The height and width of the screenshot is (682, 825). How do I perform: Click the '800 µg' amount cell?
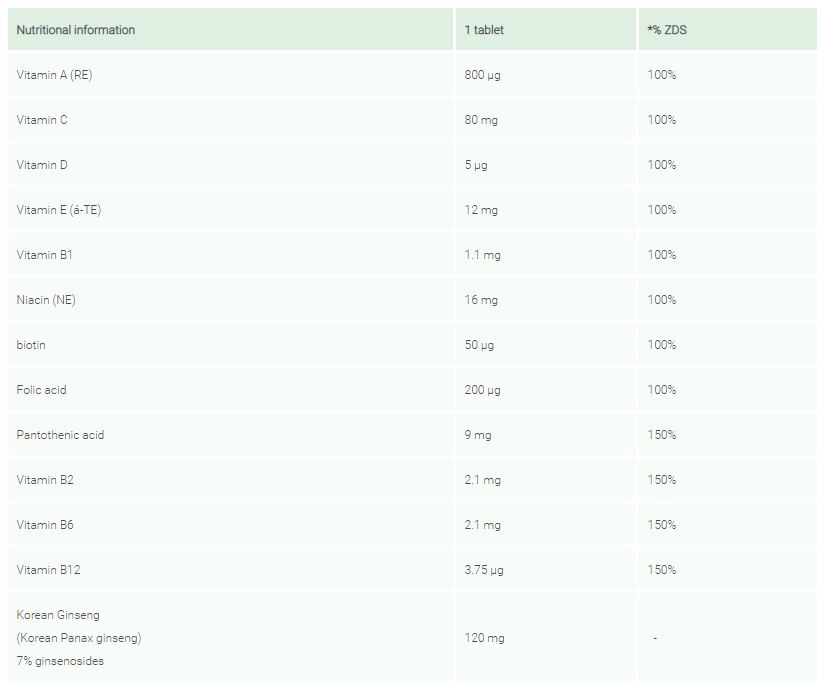click(482, 75)
